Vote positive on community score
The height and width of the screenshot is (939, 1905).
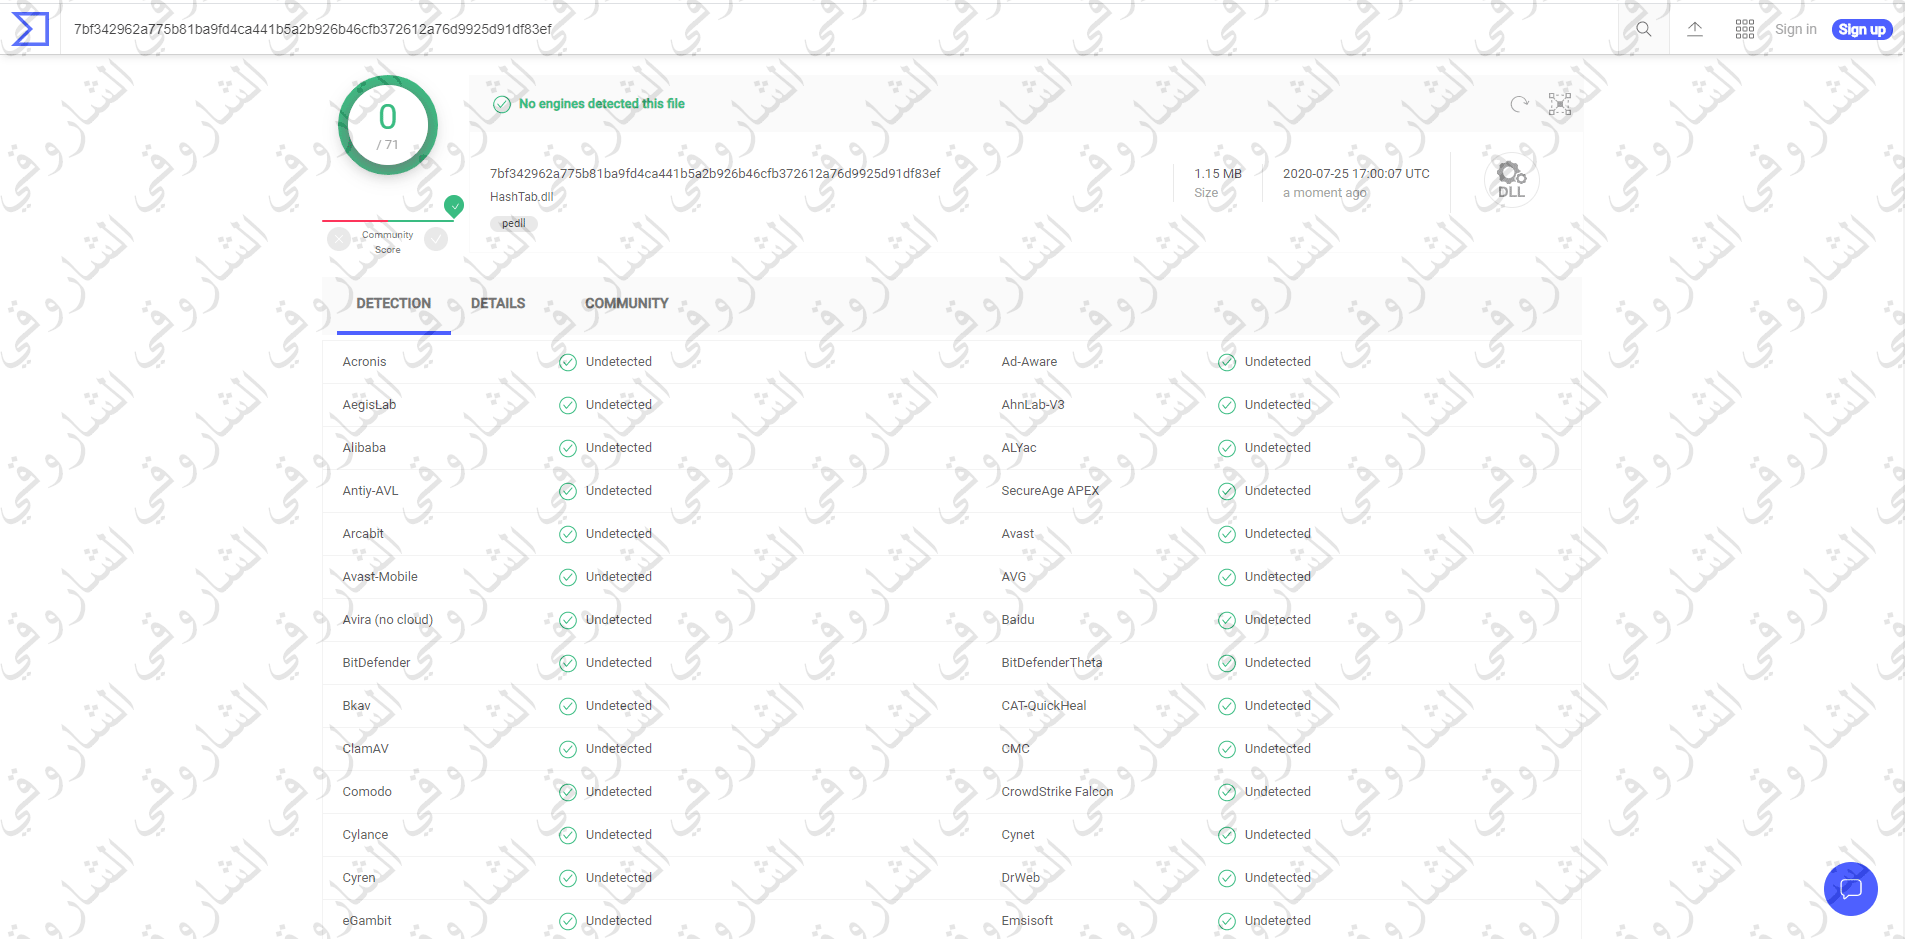(x=436, y=239)
